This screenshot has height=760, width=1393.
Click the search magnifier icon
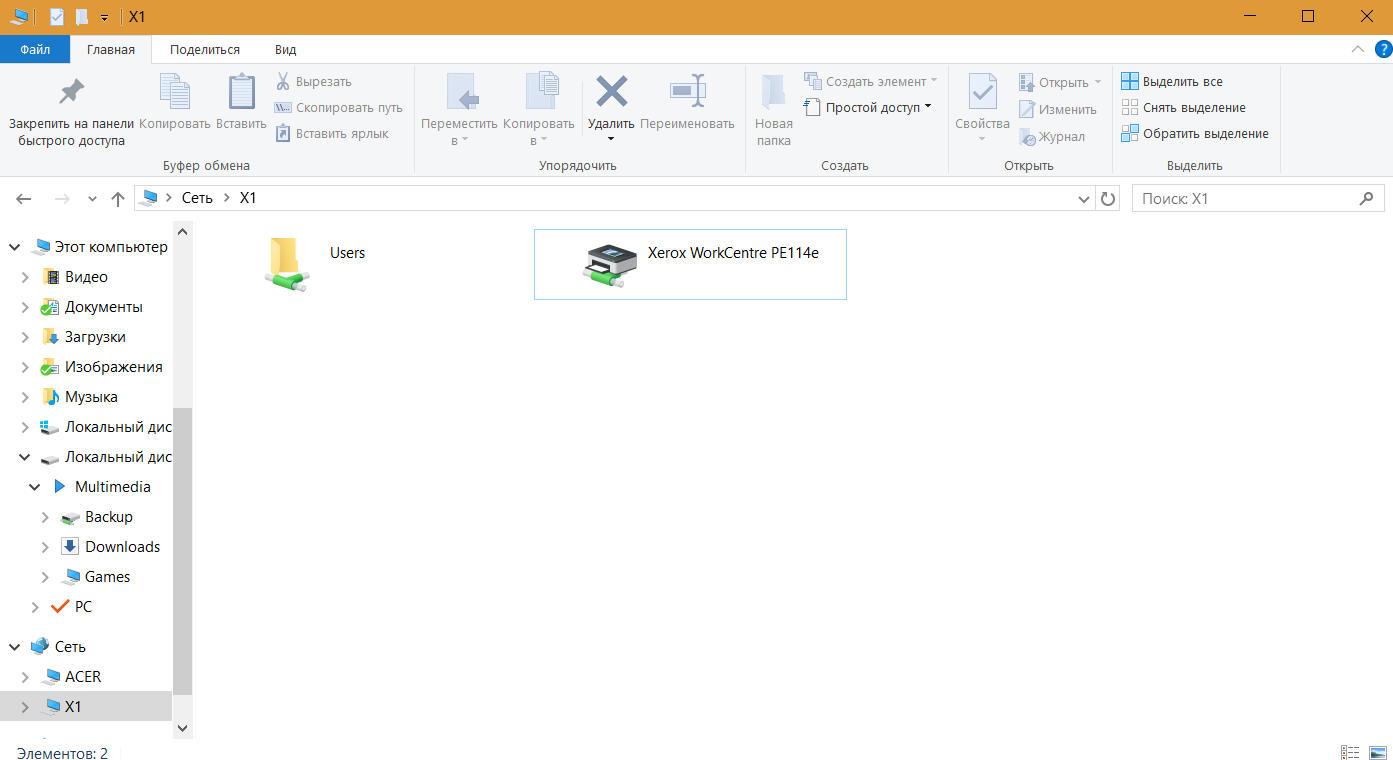click(1367, 199)
